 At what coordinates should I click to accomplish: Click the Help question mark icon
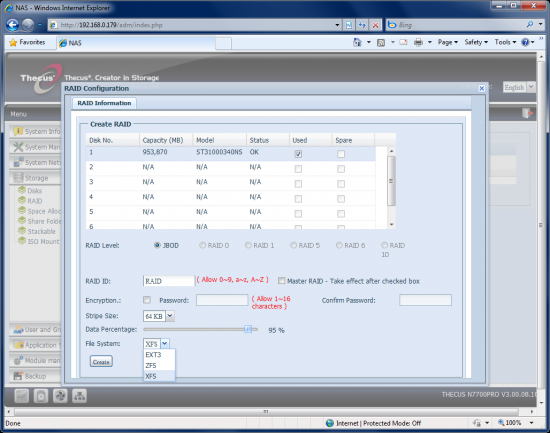pyautogui.click(x=525, y=42)
